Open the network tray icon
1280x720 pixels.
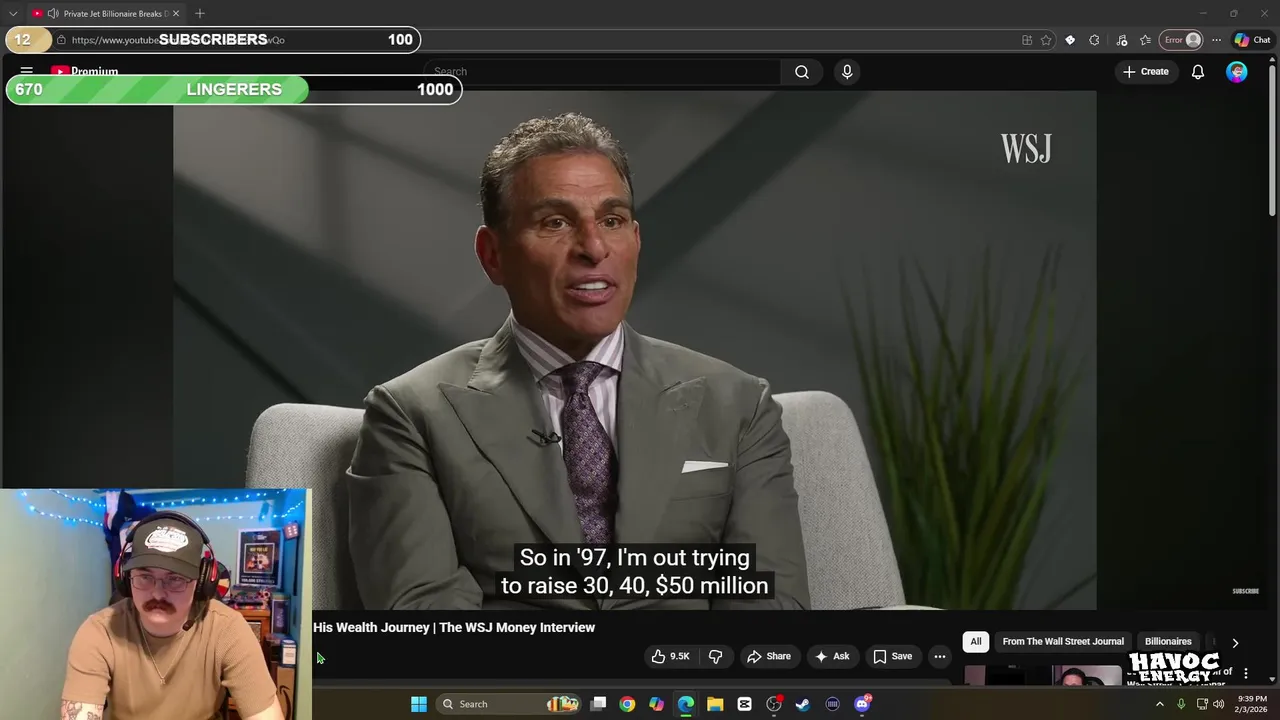pyautogui.click(x=1202, y=704)
